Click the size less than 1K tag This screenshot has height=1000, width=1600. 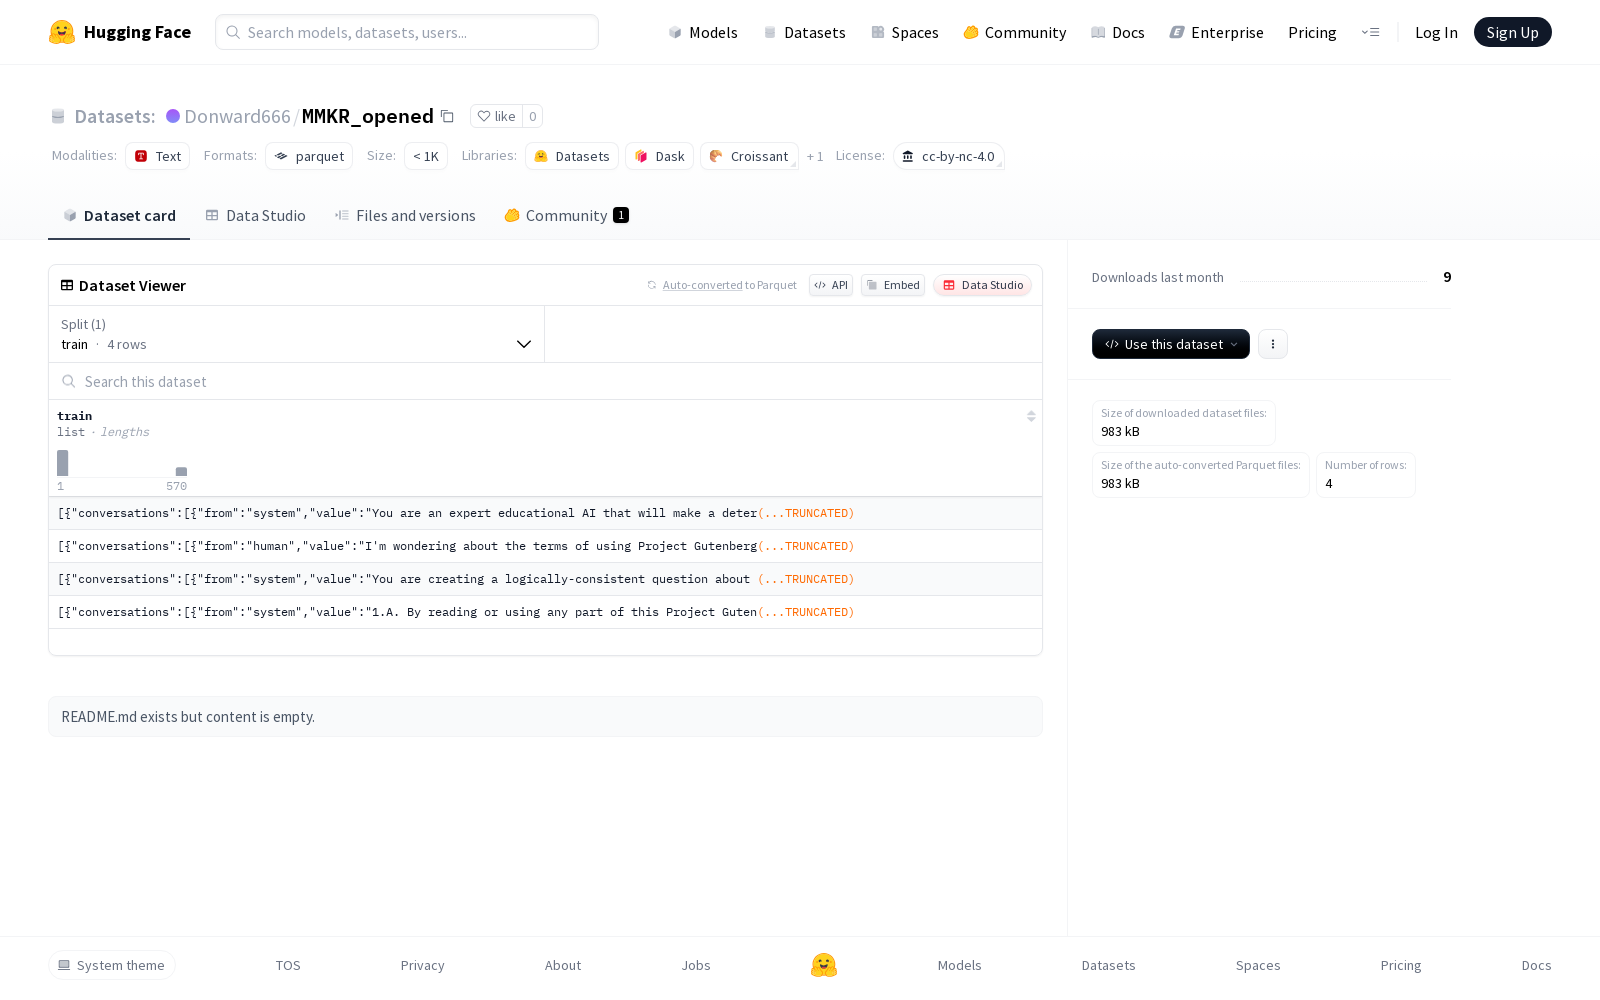pos(426,156)
